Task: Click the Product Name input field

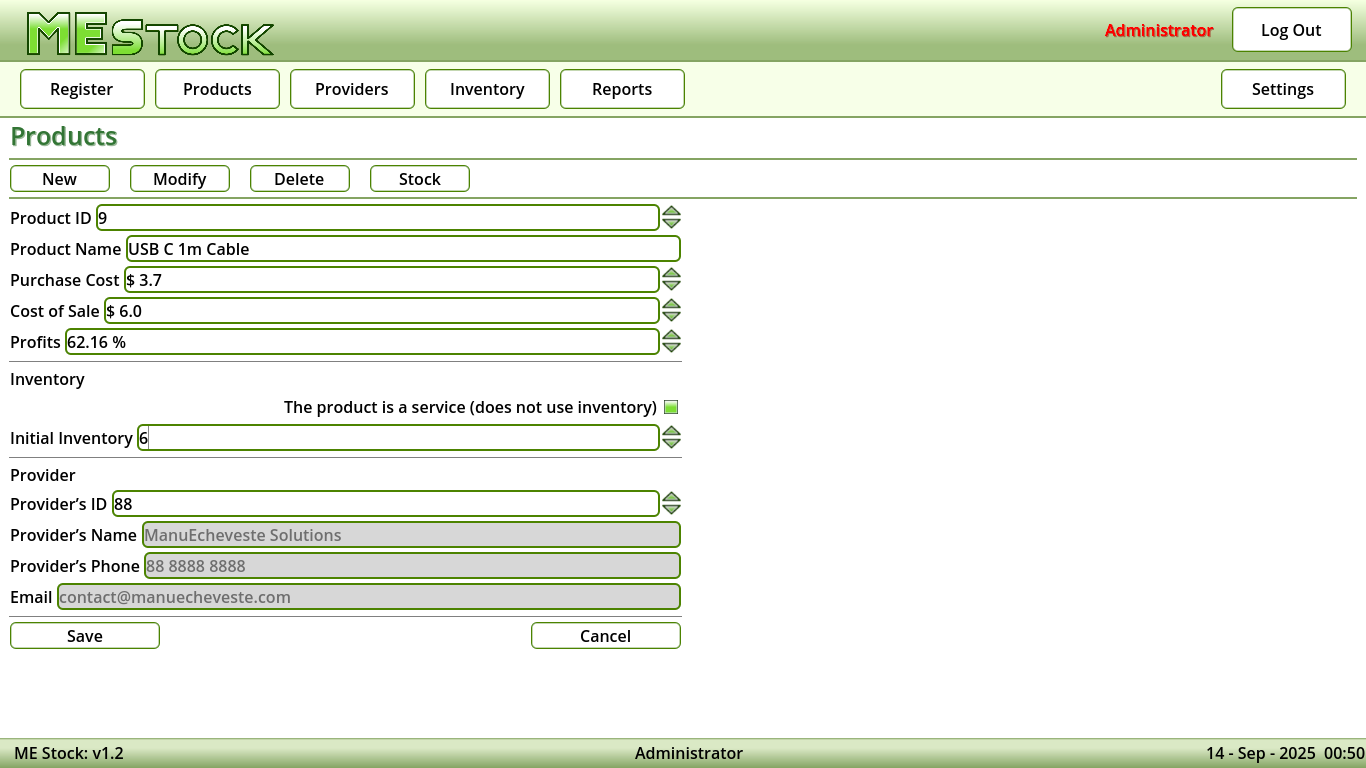Action: point(403,249)
